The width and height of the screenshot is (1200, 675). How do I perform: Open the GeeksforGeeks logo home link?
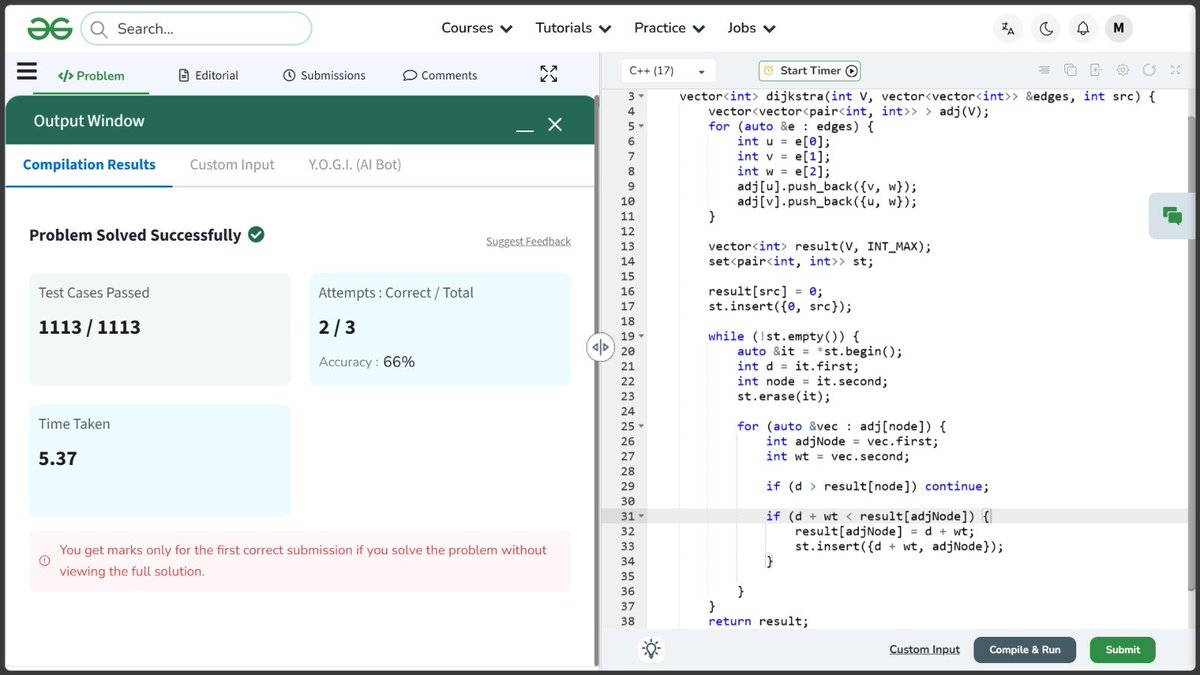[x=49, y=29]
